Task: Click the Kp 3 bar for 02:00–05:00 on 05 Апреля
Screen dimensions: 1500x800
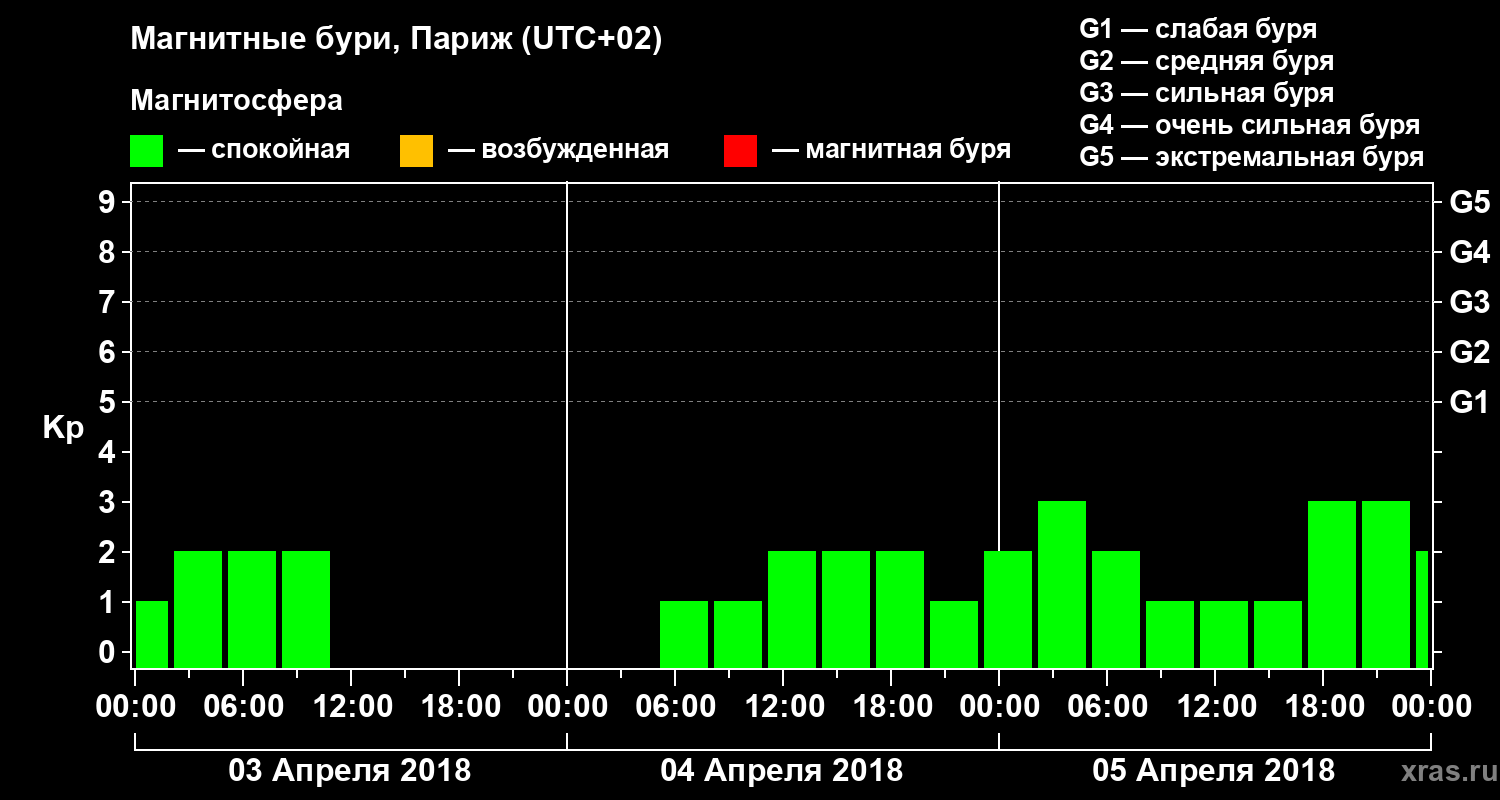Action: point(1062,584)
